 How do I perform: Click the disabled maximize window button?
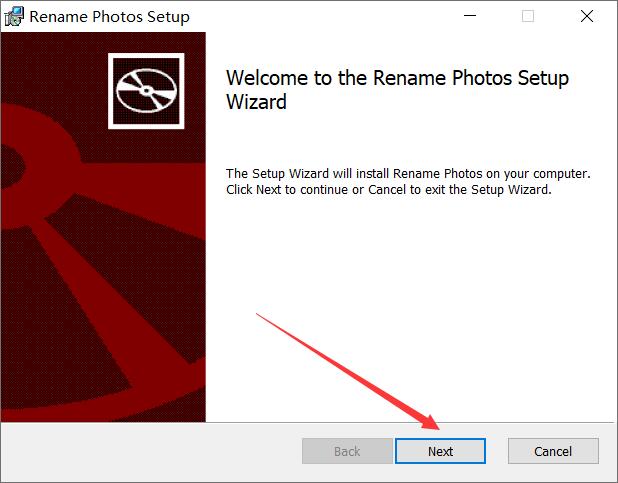coord(528,16)
